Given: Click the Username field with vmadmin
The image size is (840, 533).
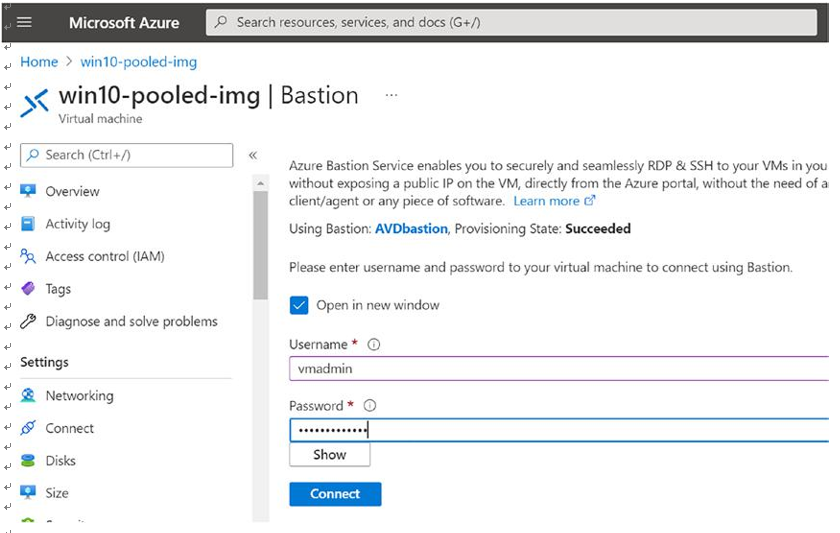Looking at the screenshot, I should (559, 369).
